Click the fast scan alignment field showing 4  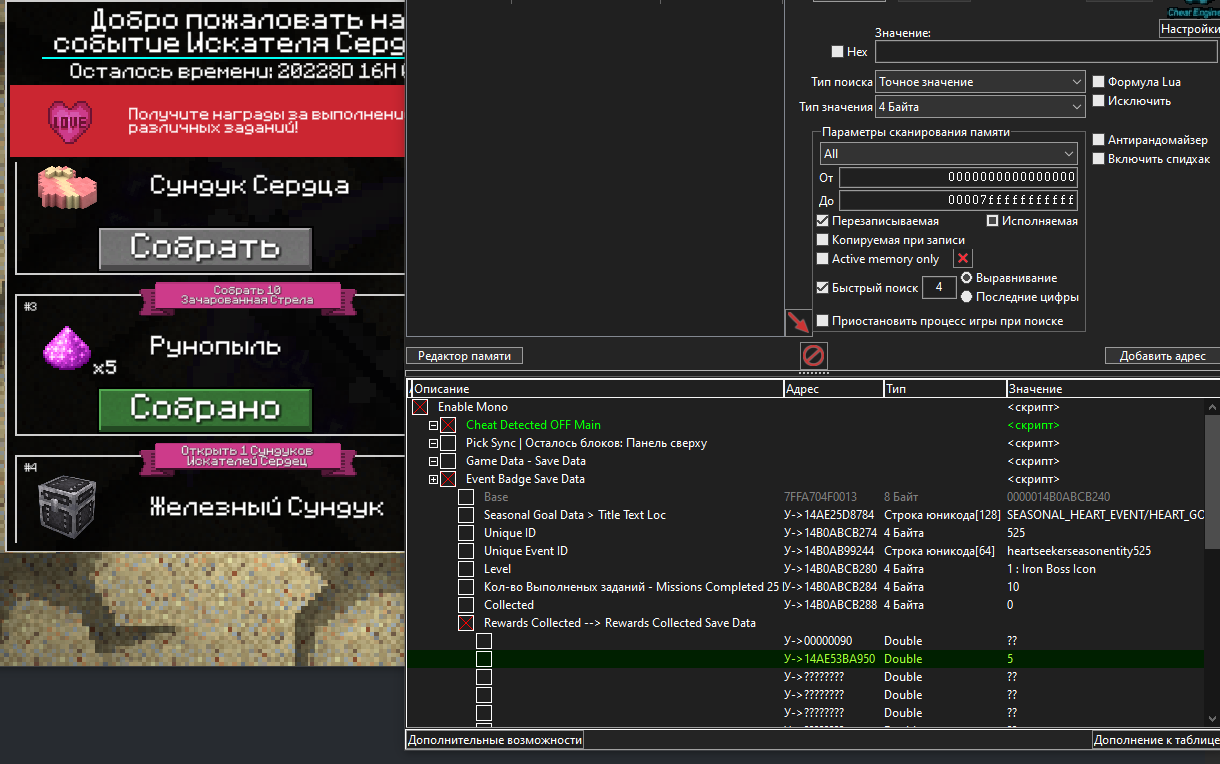click(x=939, y=288)
